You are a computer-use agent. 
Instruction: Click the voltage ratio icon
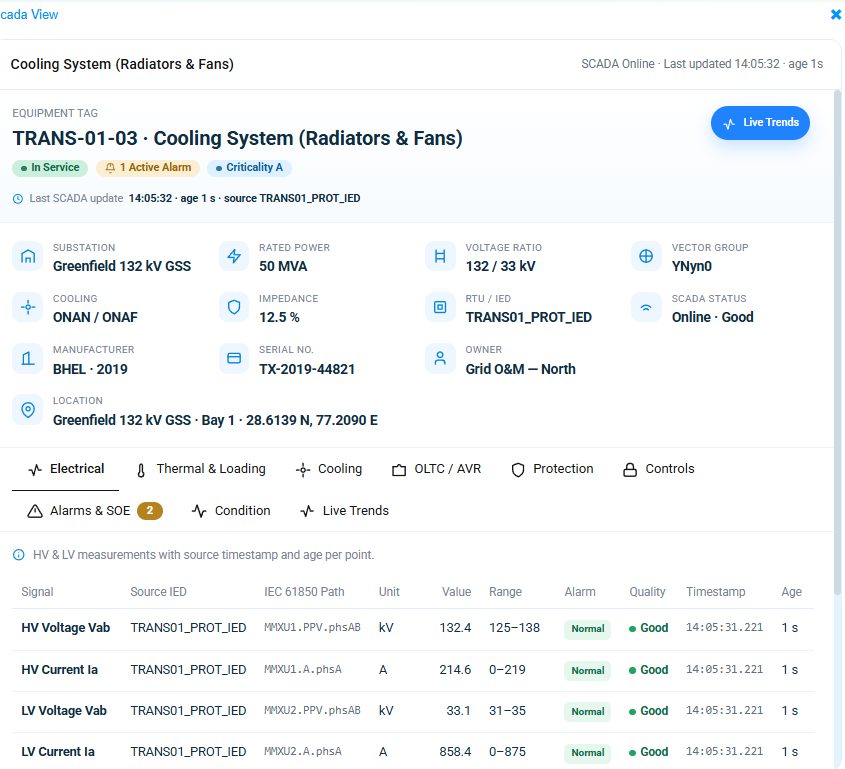click(440, 257)
